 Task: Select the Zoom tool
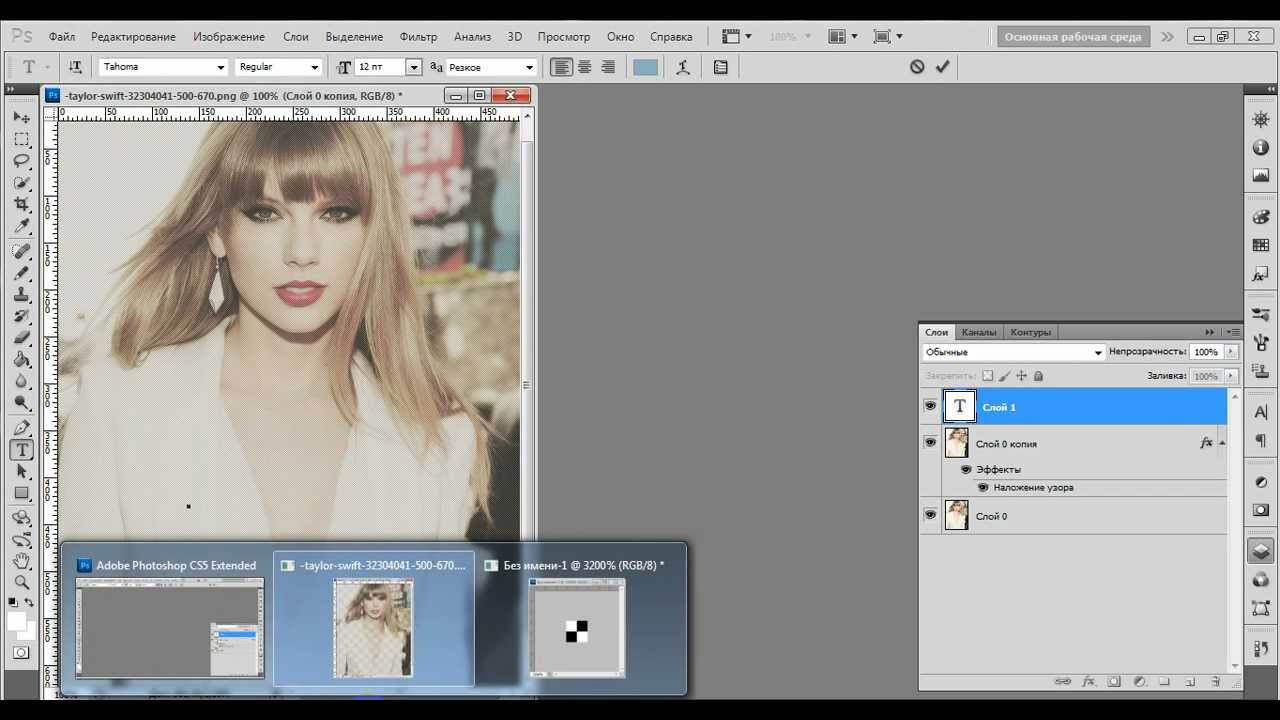[x=21, y=583]
